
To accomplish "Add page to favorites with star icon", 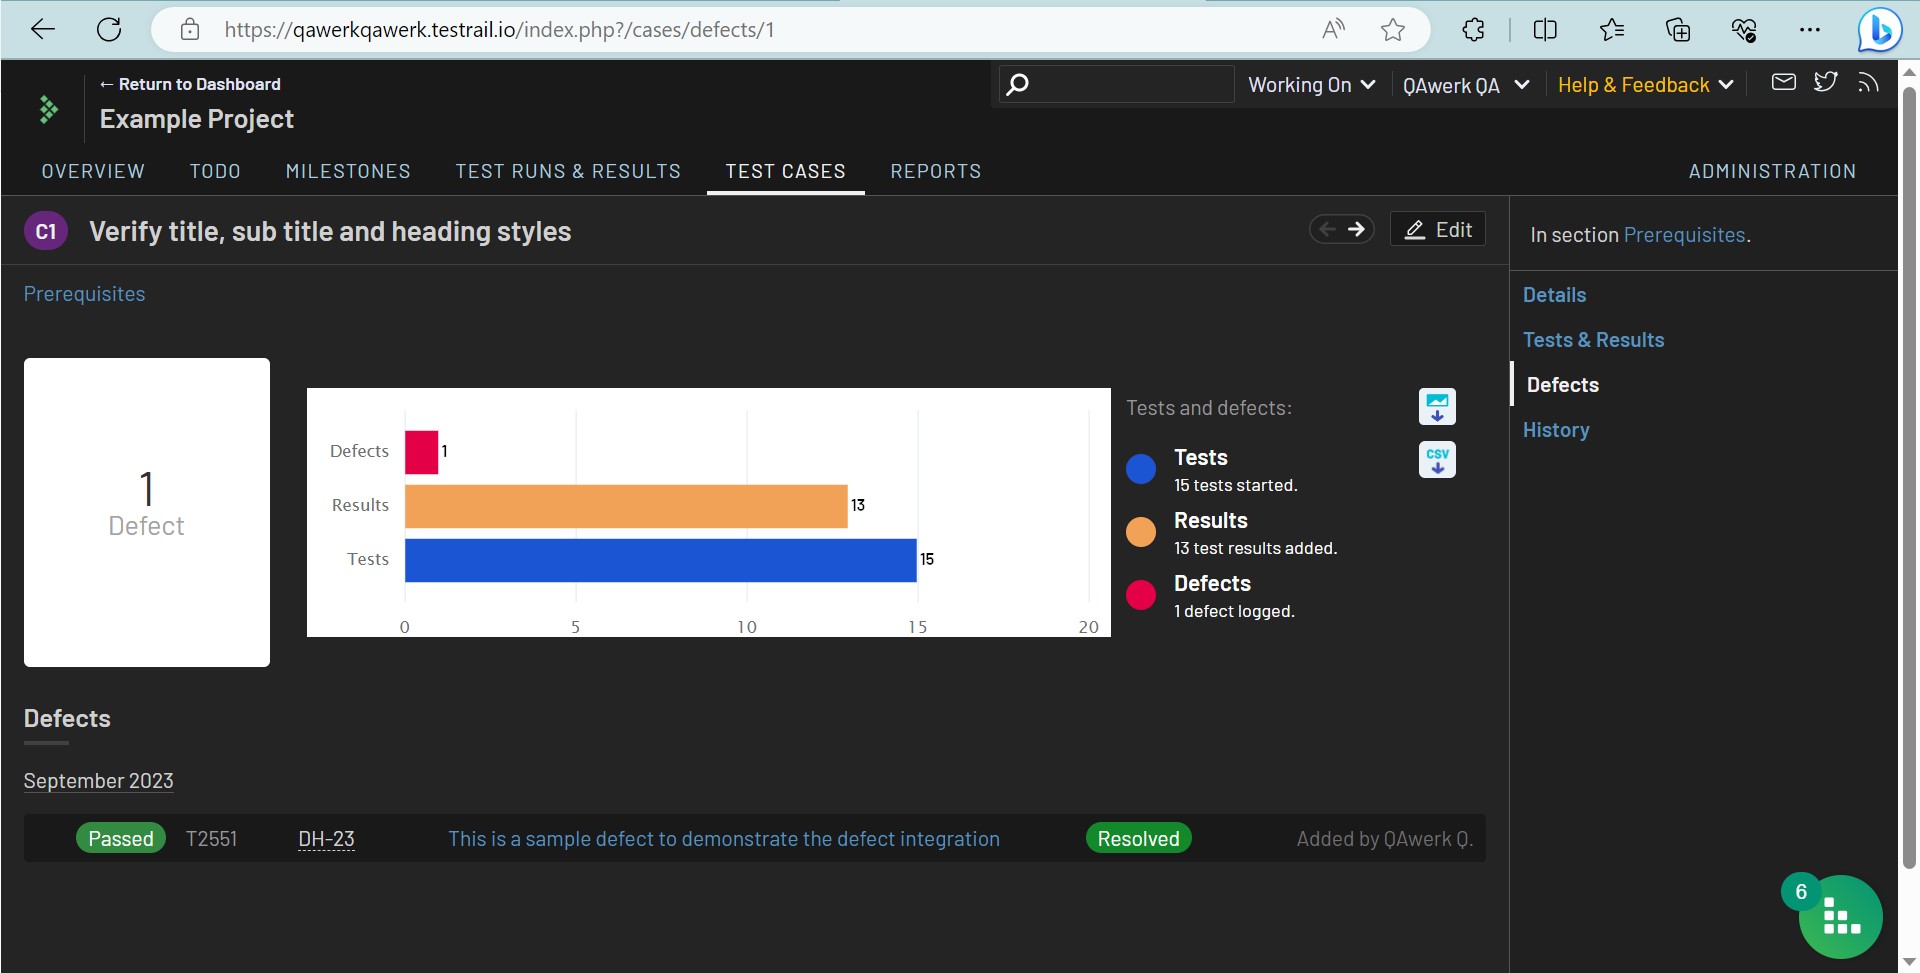I will click(1393, 30).
